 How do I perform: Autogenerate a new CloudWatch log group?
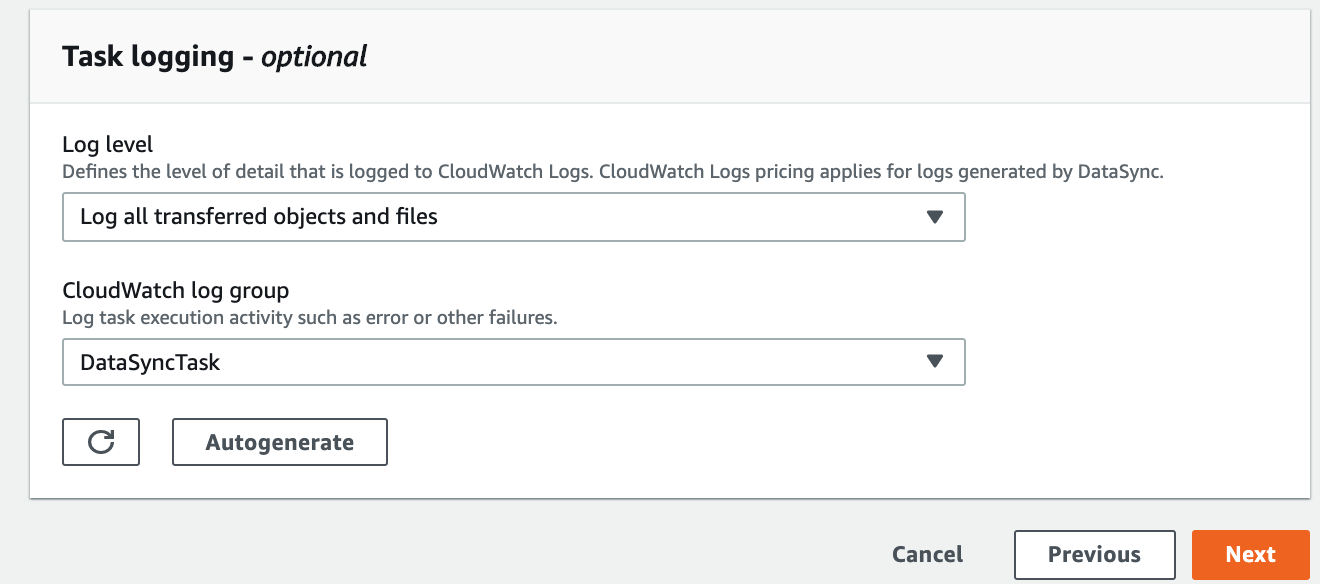[x=279, y=441]
